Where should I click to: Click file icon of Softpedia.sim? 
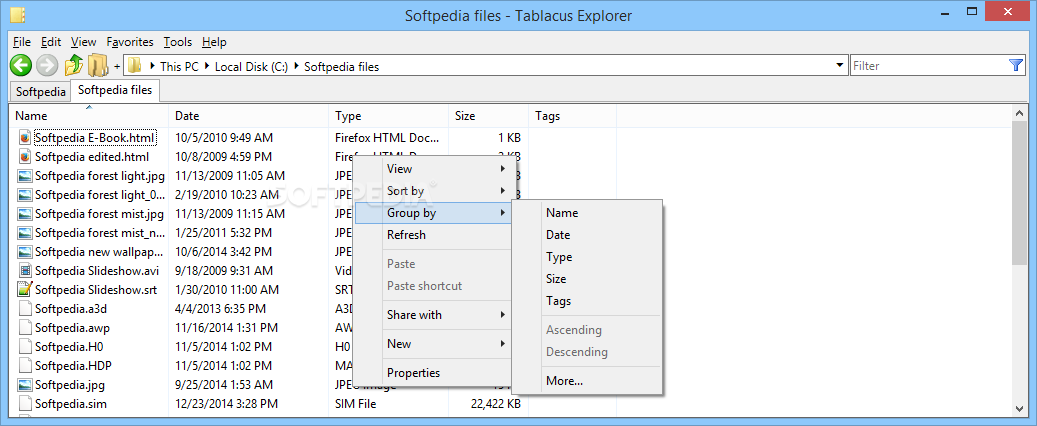25,404
